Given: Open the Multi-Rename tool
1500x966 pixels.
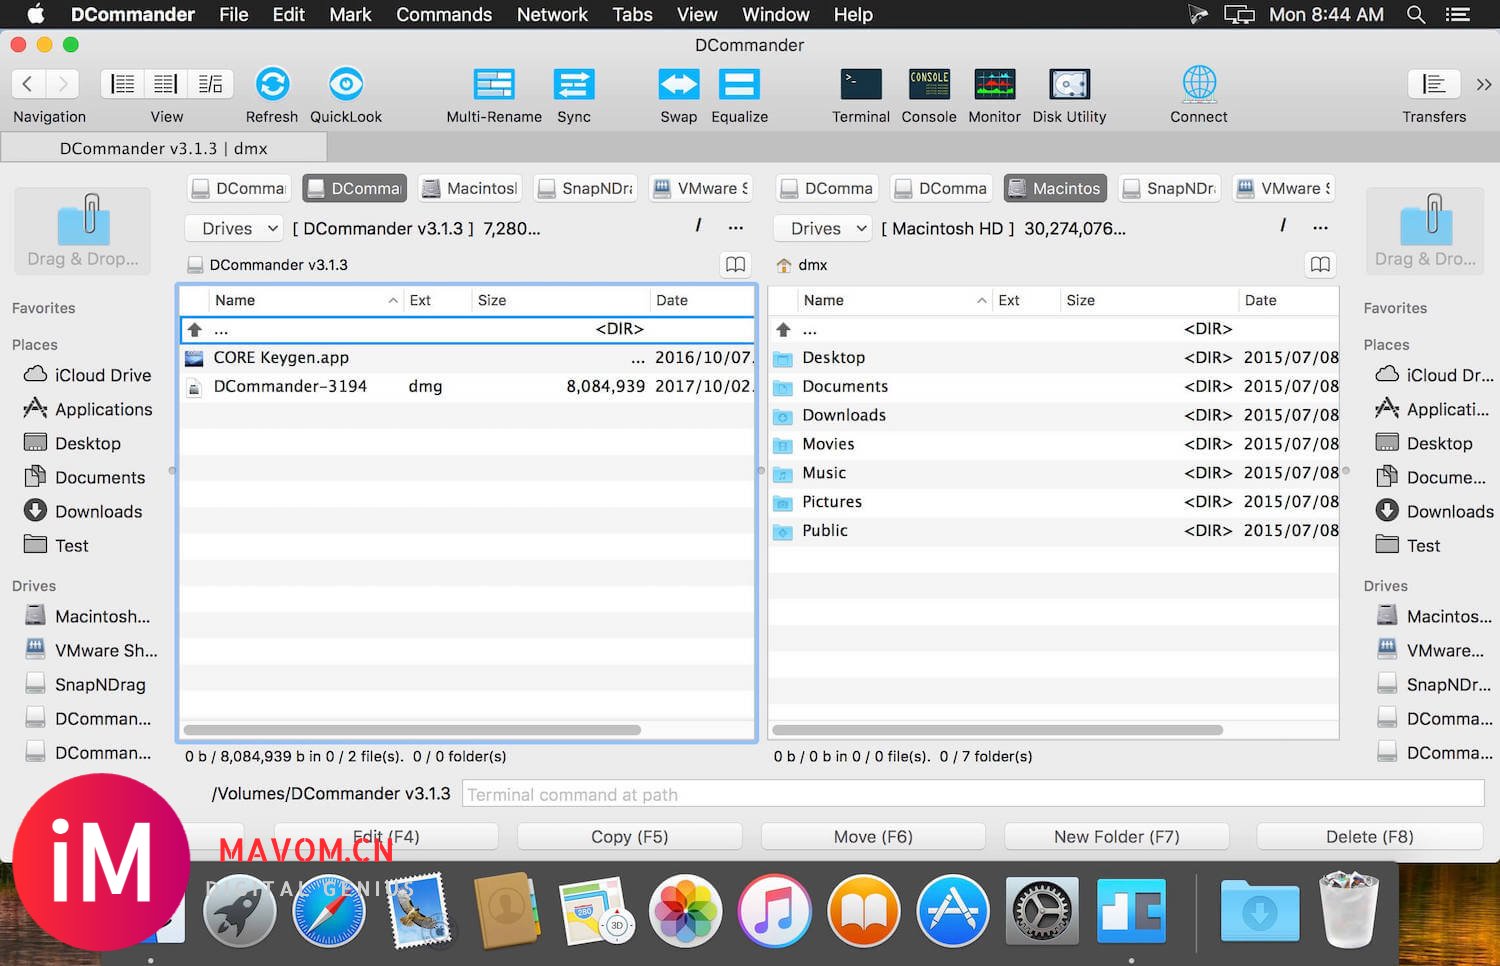Looking at the screenshot, I should pyautogui.click(x=494, y=85).
